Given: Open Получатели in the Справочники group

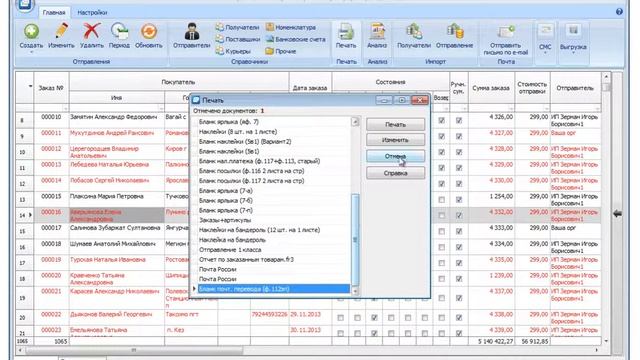Looking at the screenshot, I should click(x=238, y=27).
